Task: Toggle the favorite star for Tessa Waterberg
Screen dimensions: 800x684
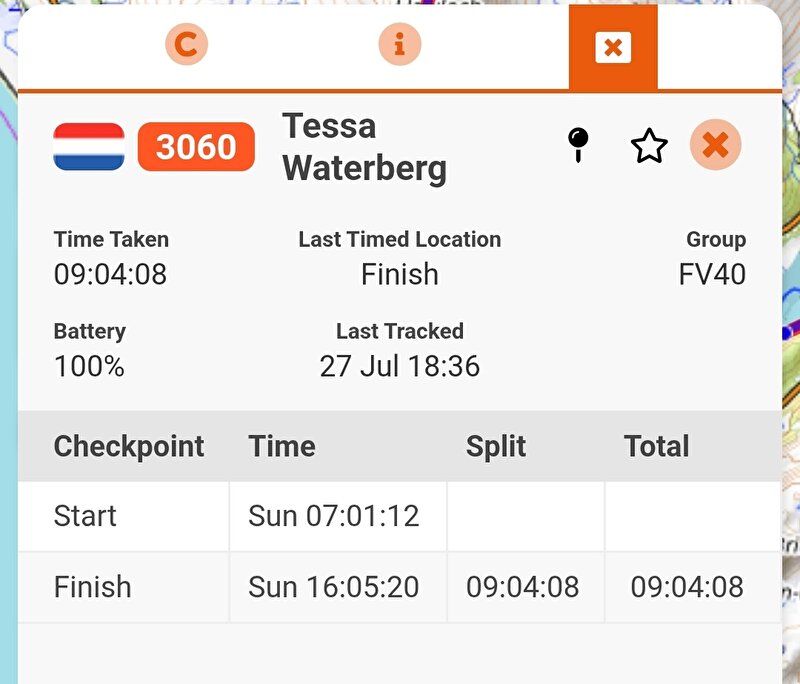Action: point(649,146)
